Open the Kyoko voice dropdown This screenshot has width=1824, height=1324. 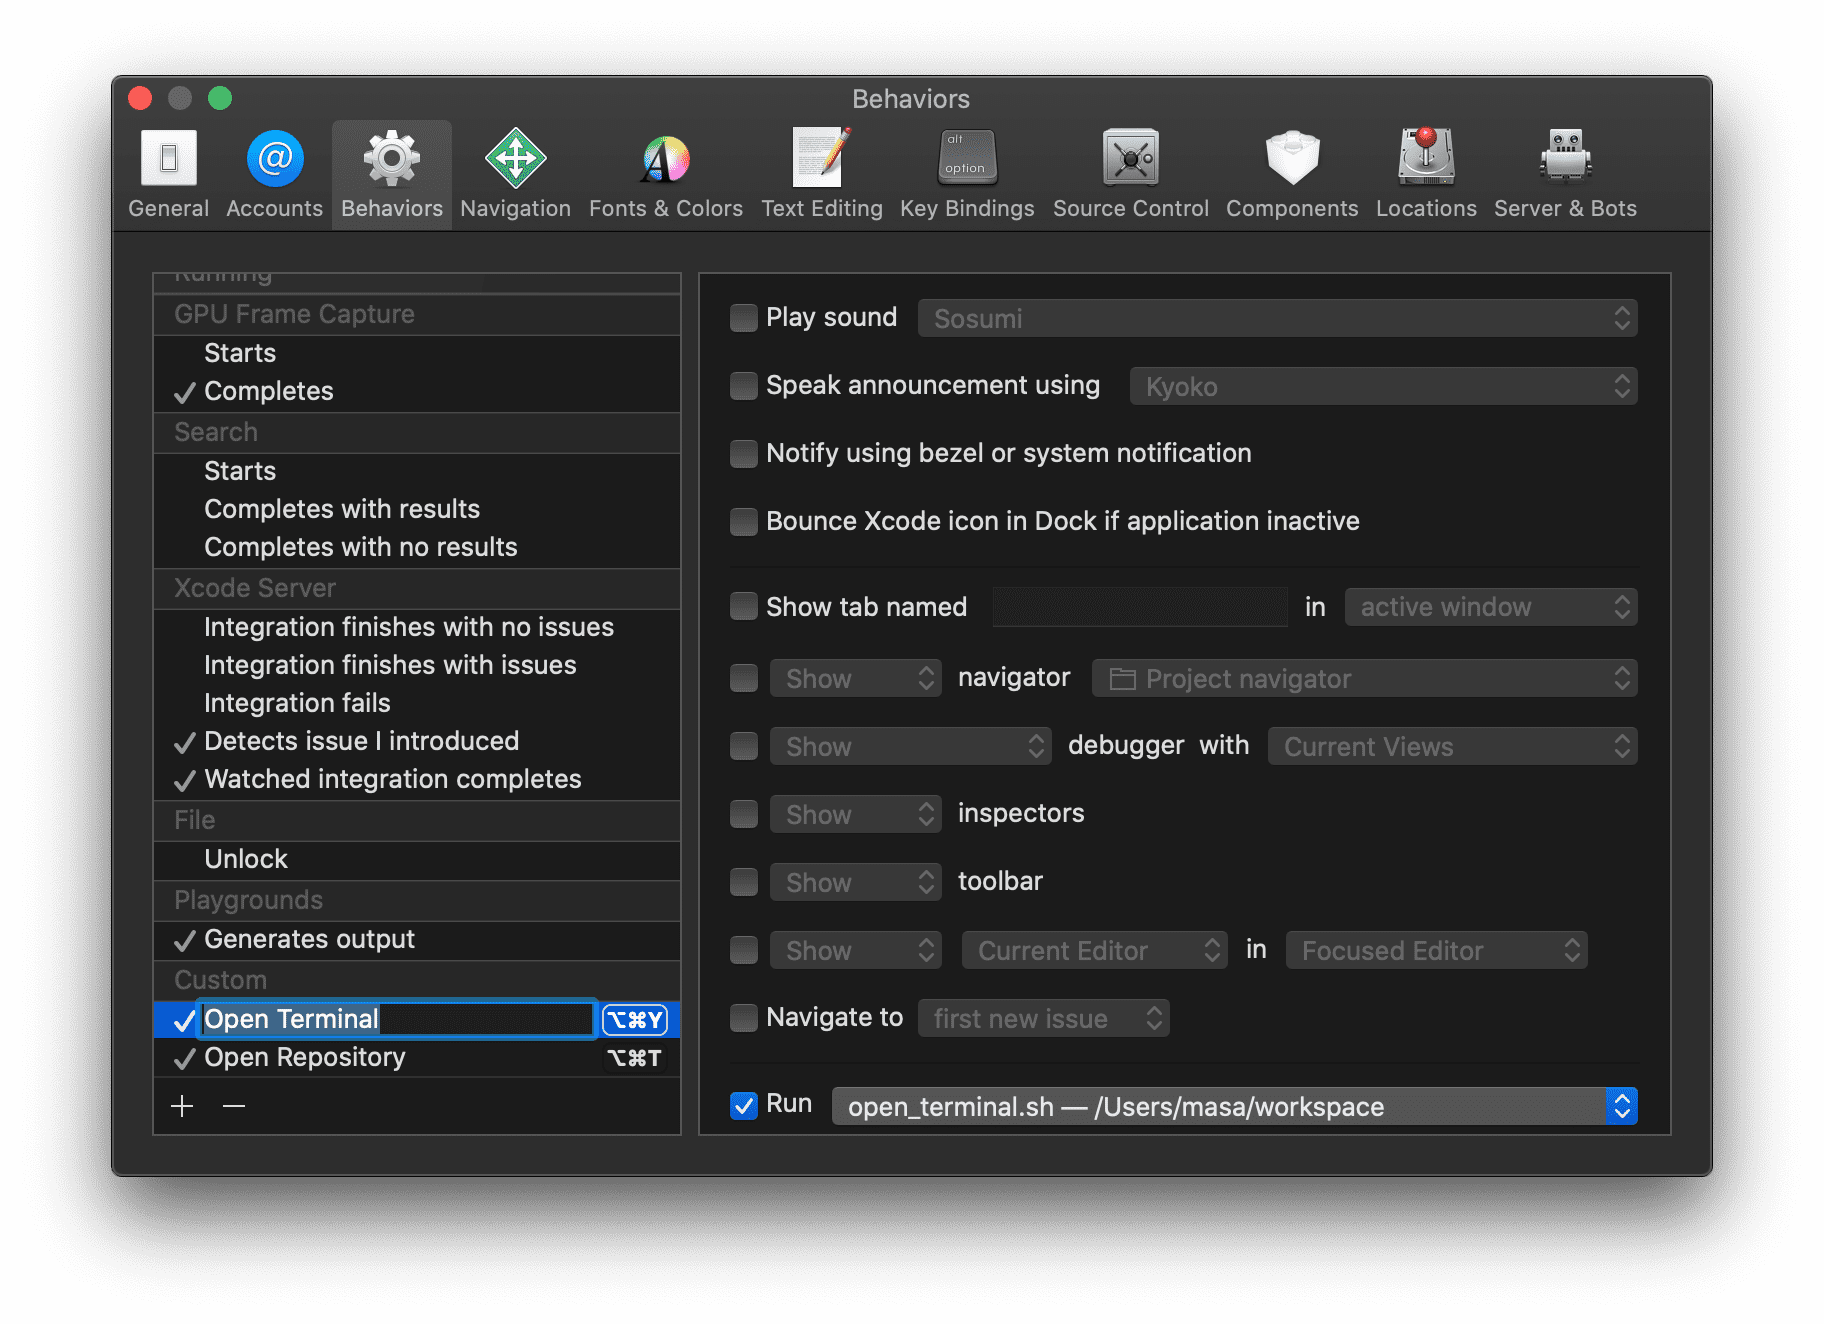pyautogui.click(x=1383, y=386)
